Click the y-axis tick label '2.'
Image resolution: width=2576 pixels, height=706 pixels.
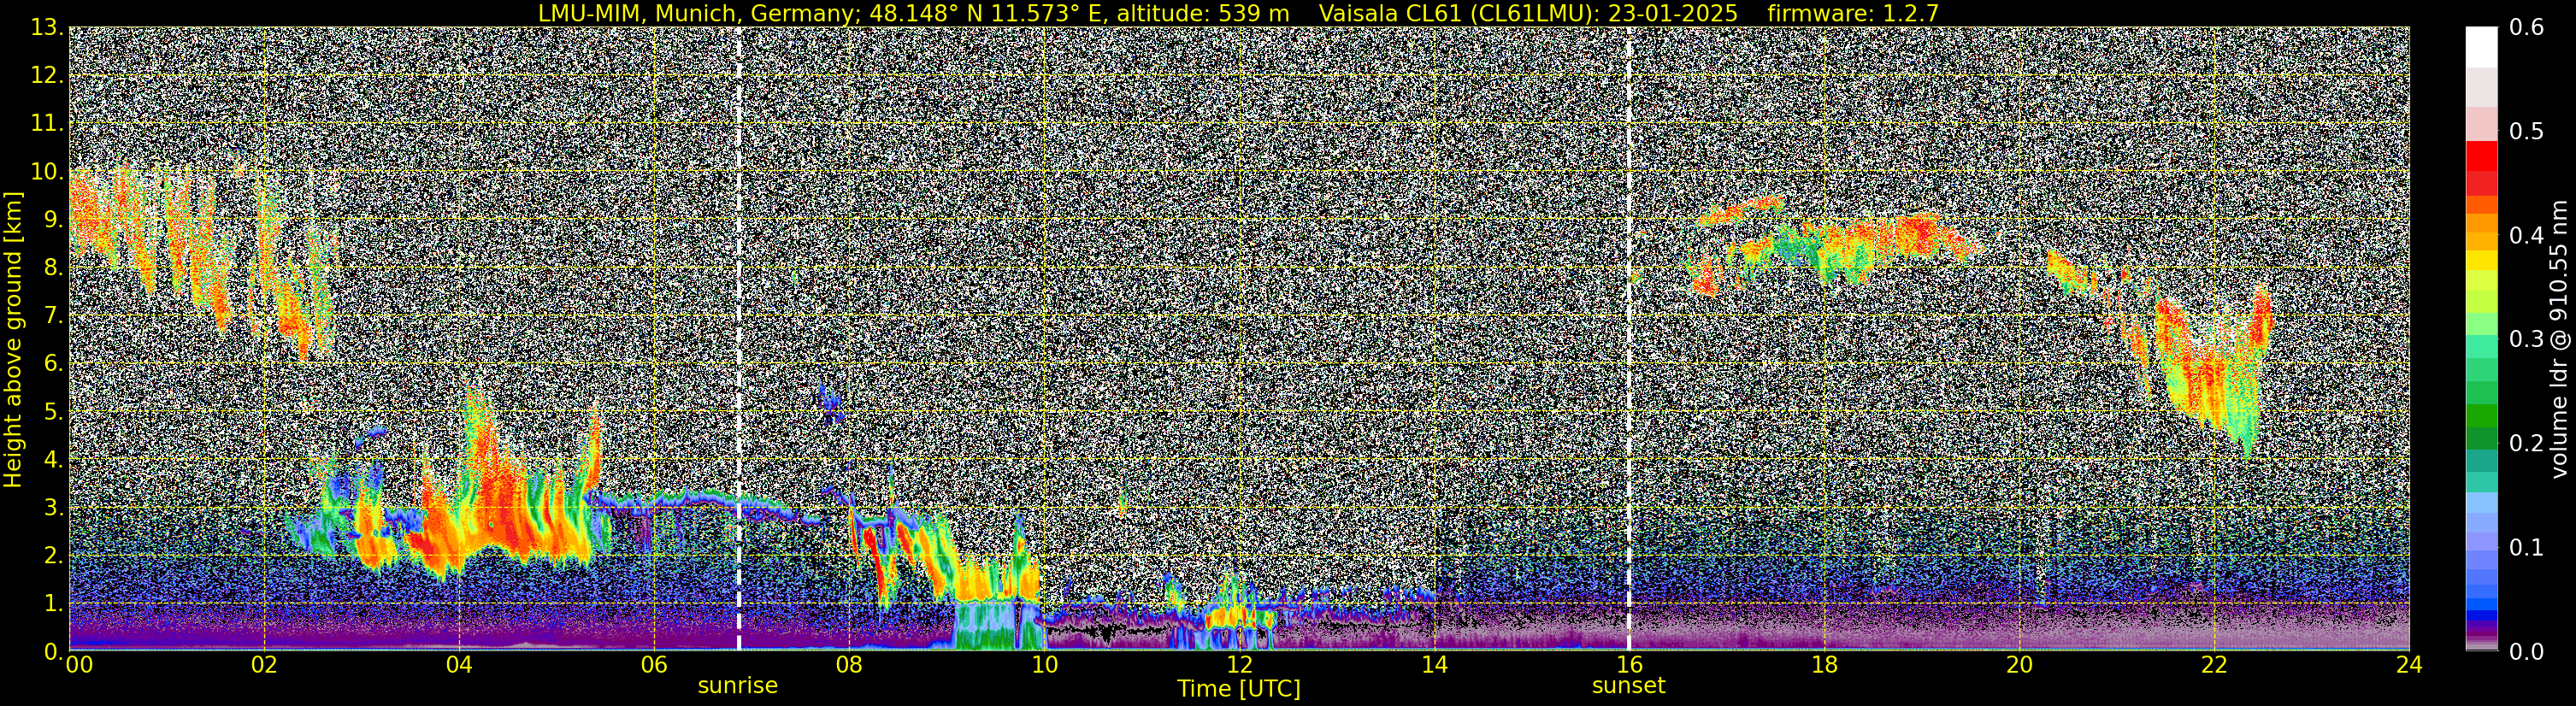click(x=53, y=556)
